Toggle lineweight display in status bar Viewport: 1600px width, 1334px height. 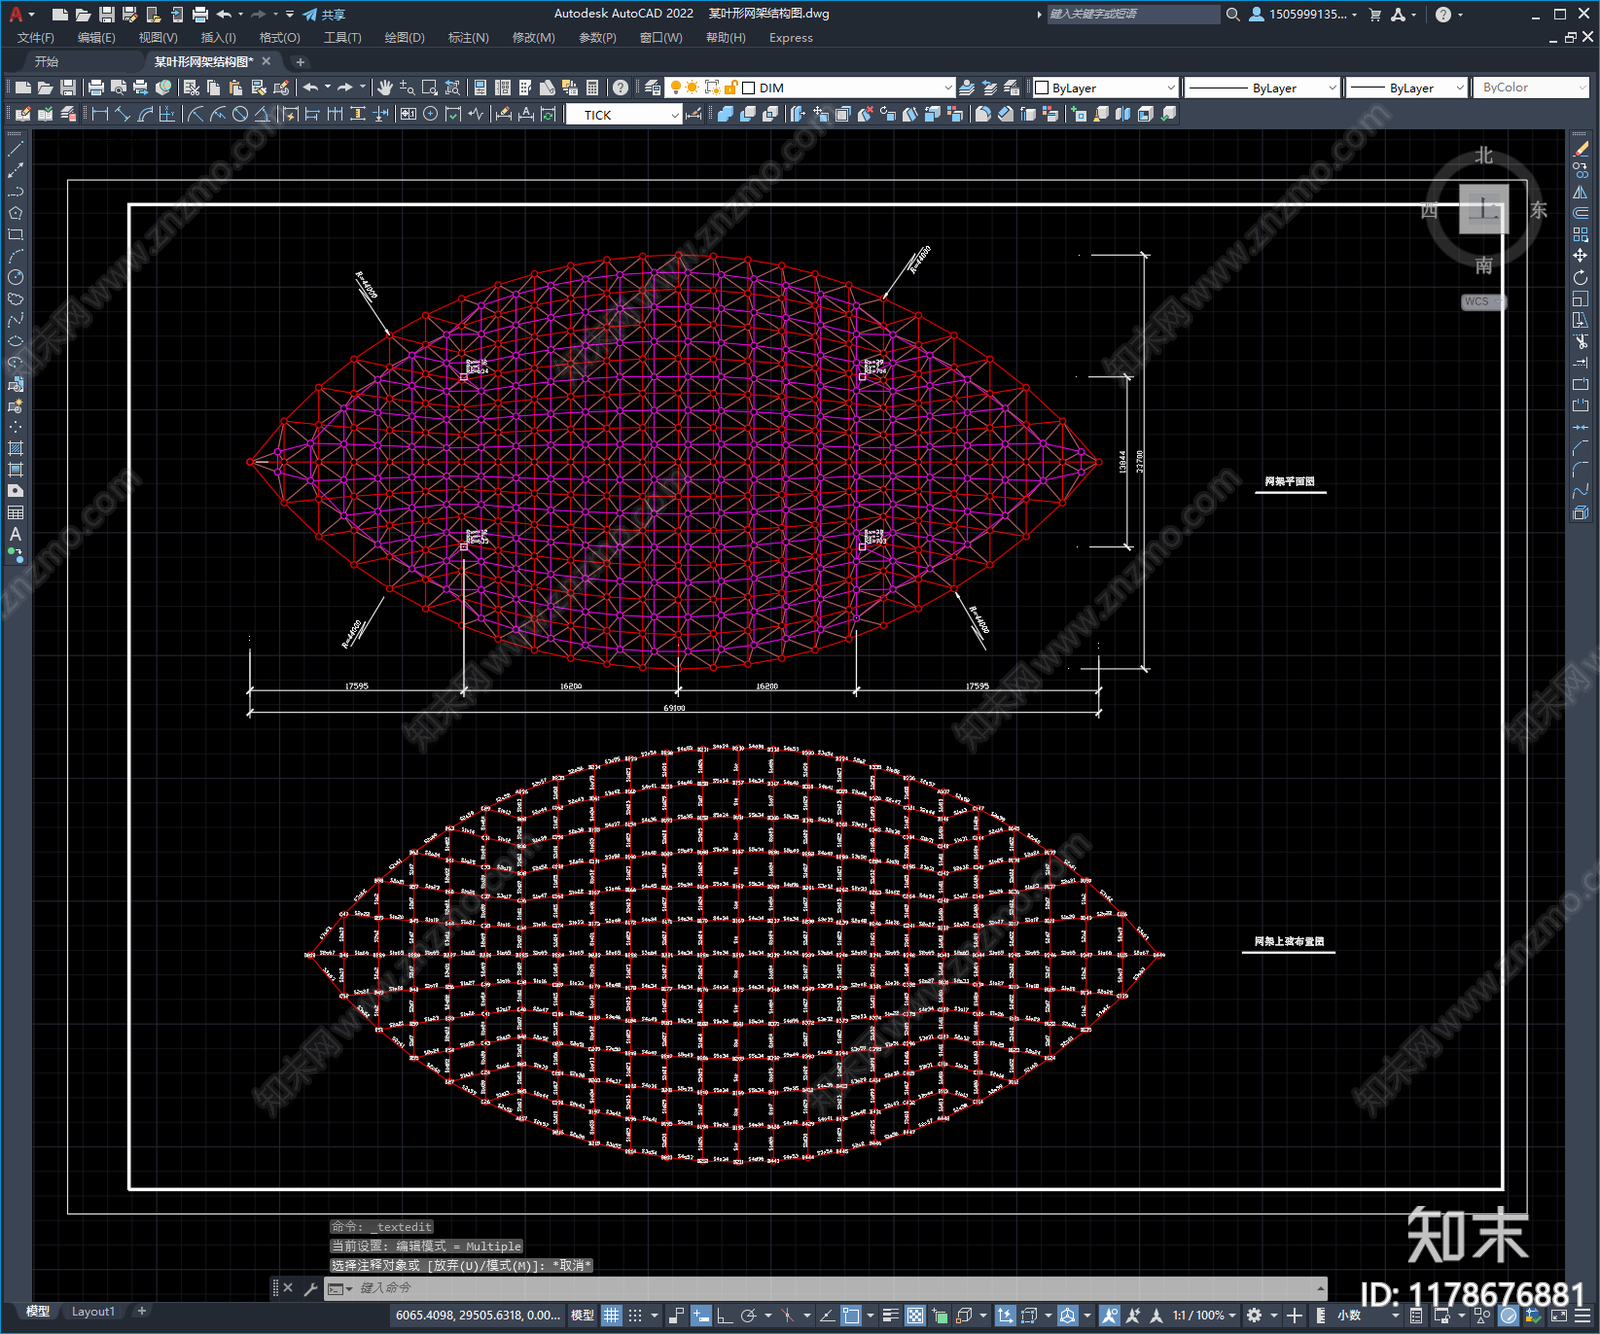point(890,1315)
